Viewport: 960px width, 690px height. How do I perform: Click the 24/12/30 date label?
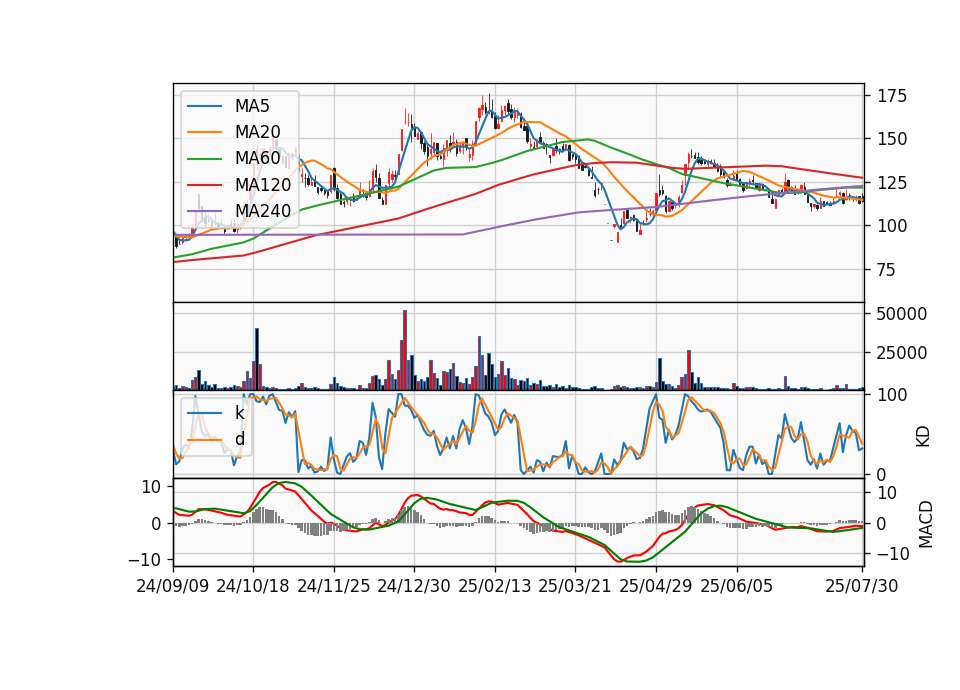pyautogui.click(x=414, y=586)
